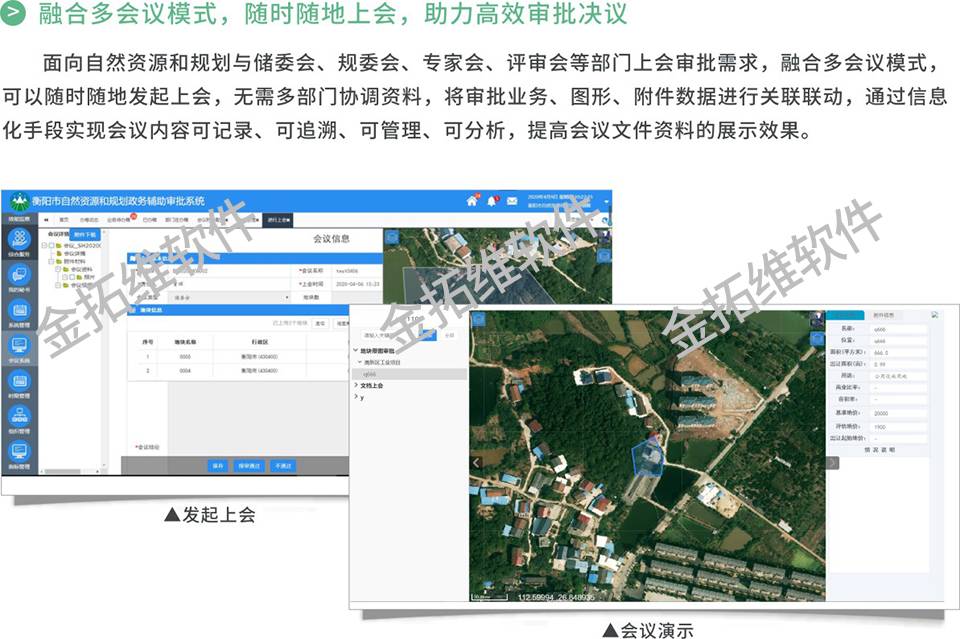This screenshot has height=639, width=960.
Task: Open the tab with the red badge
Action: (x=119, y=219)
